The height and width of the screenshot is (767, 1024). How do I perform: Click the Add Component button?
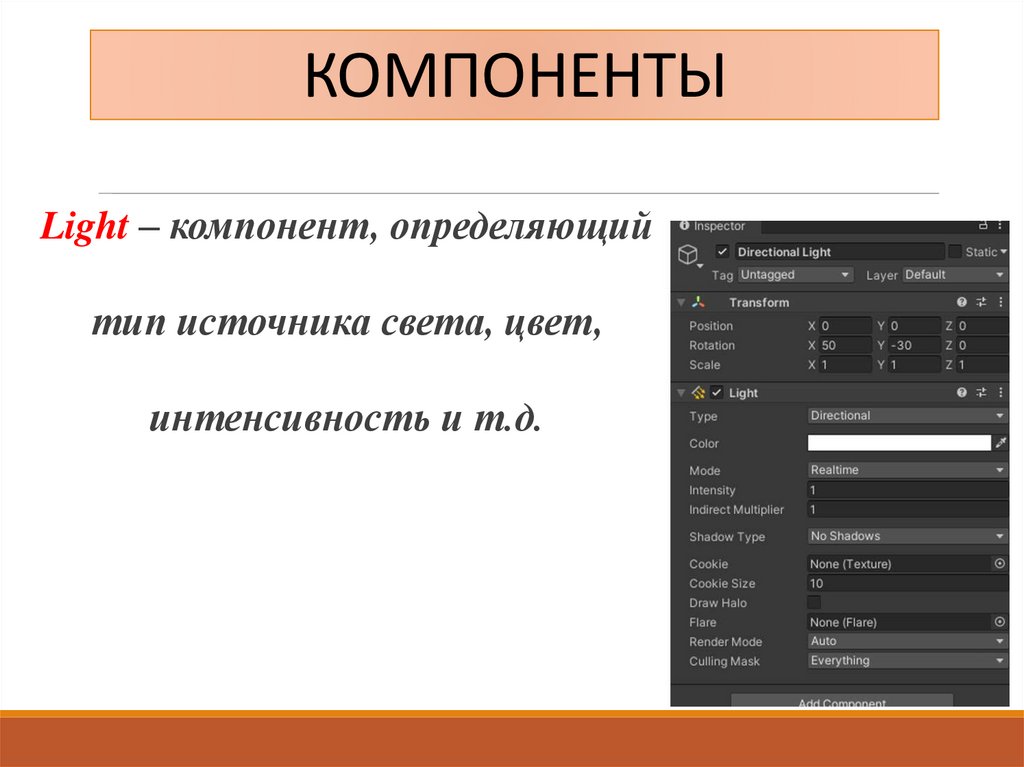click(x=842, y=700)
